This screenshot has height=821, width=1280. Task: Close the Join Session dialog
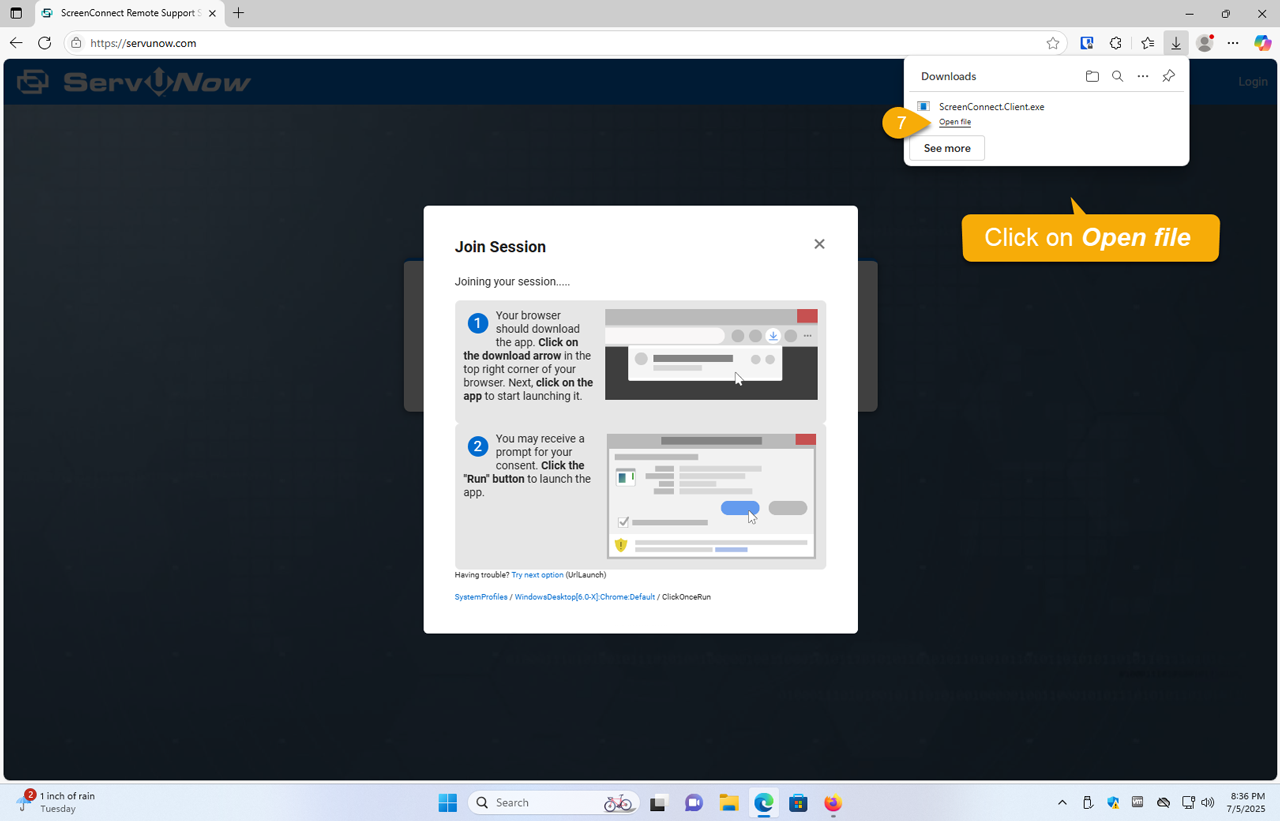tap(819, 244)
